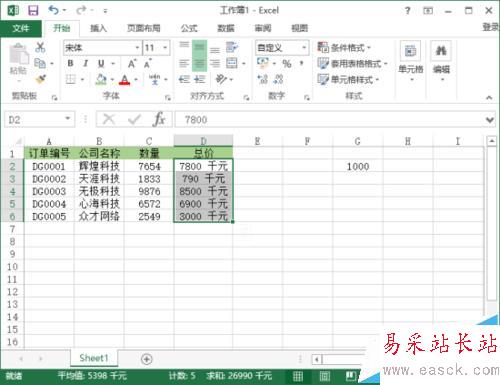The width and height of the screenshot is (500, 385).
Task: Apply the fill color bucket
Action: click(101, 79)
